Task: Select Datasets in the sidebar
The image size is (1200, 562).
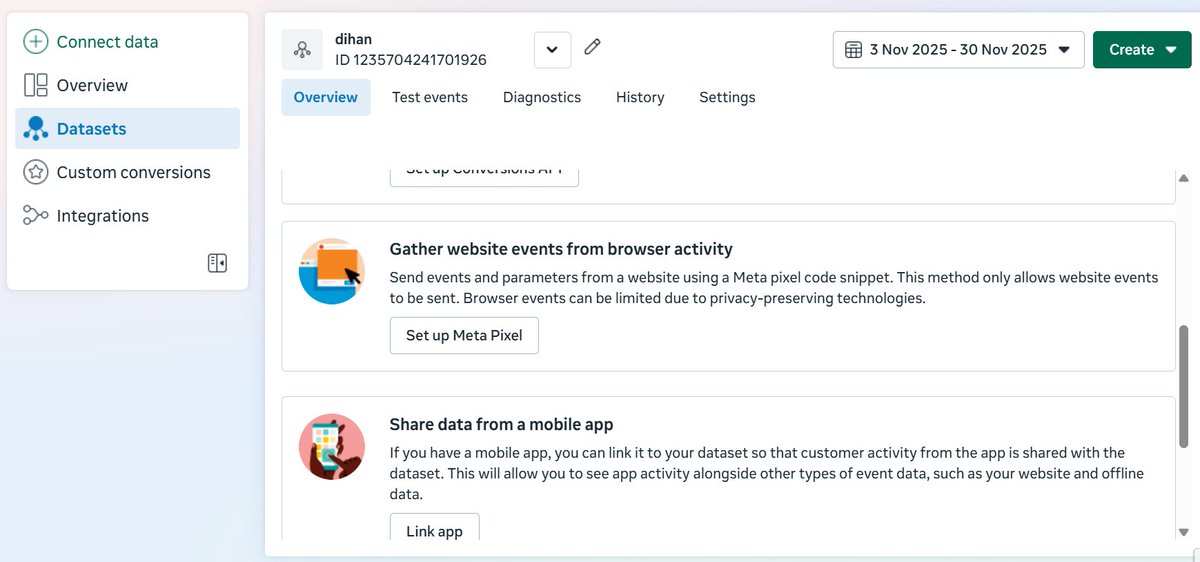Action: [127, 129]
